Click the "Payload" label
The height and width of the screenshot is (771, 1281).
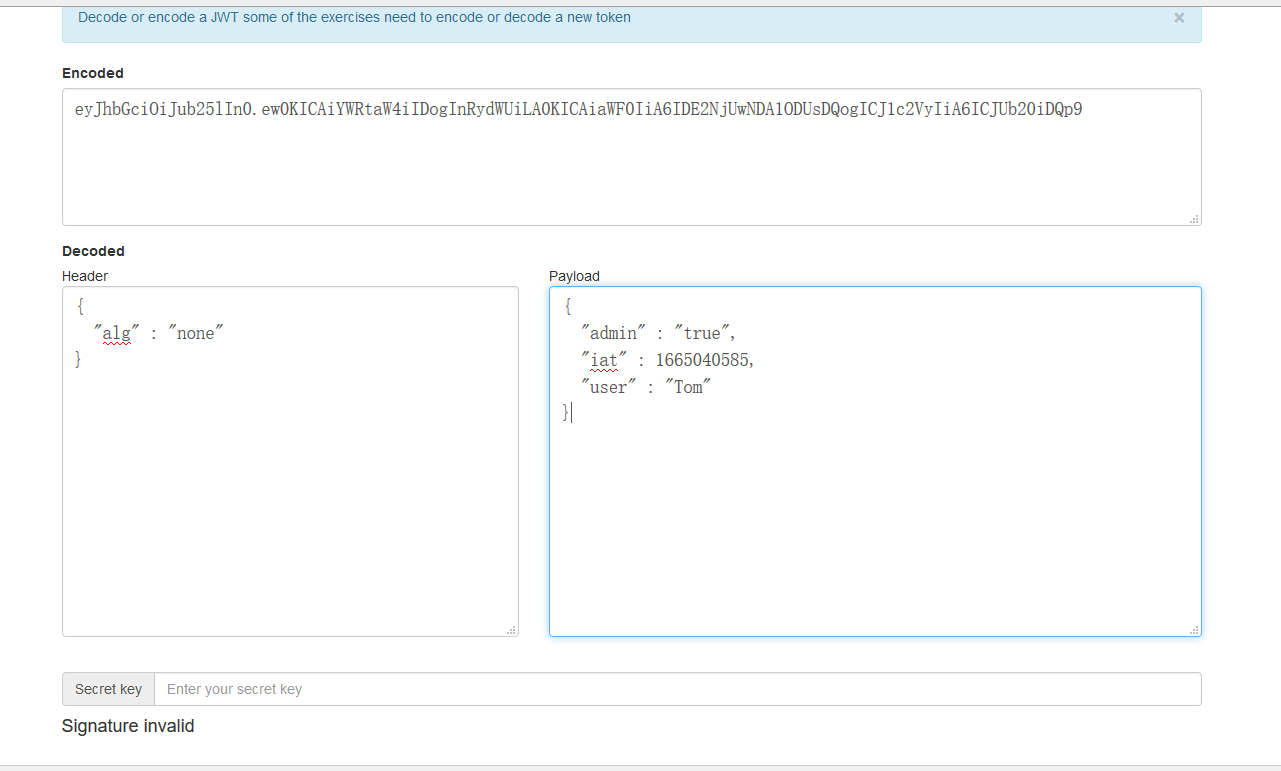point(574,276)
